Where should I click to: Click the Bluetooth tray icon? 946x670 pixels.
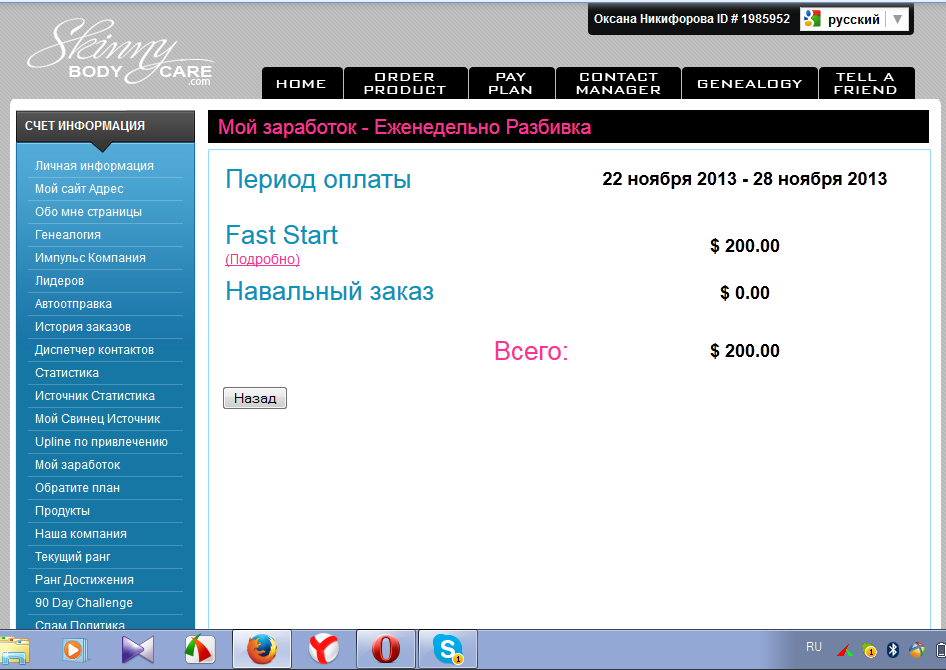coord(893,650)
